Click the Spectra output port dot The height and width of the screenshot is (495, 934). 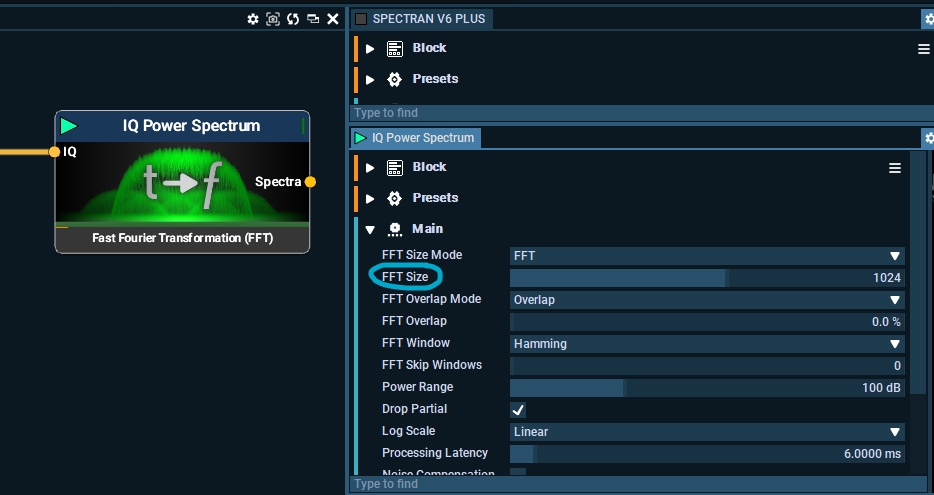[x=310, y=182]
